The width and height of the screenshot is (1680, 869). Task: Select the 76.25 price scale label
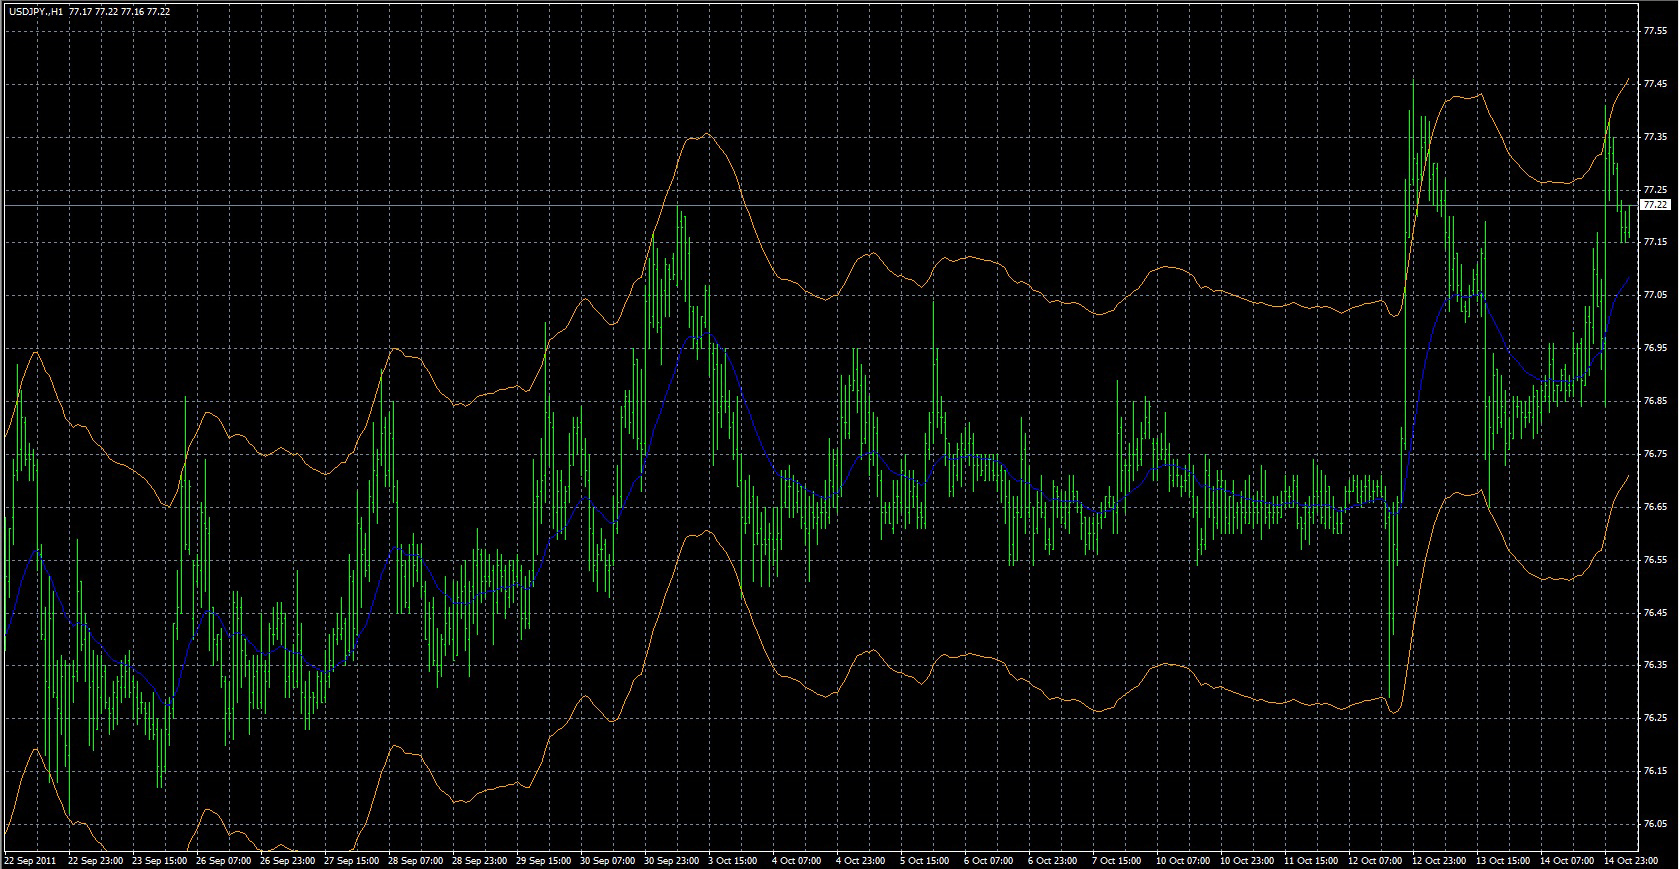(x=1655, y=718)
